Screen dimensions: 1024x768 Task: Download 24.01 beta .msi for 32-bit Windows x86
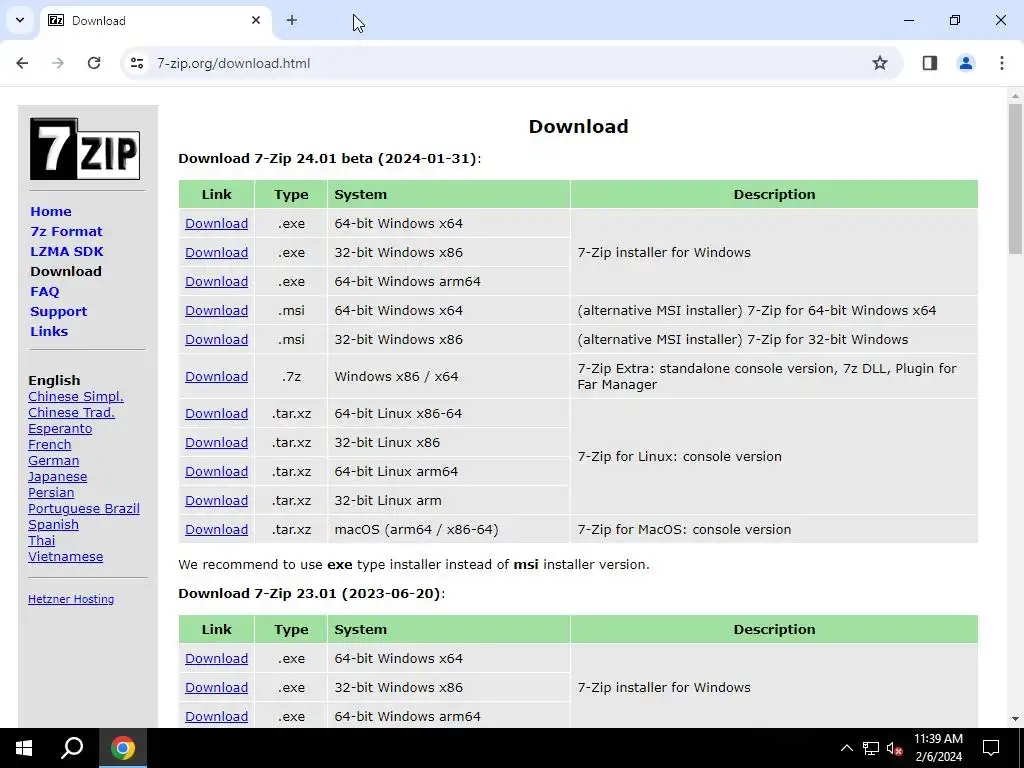click(216, 340)
